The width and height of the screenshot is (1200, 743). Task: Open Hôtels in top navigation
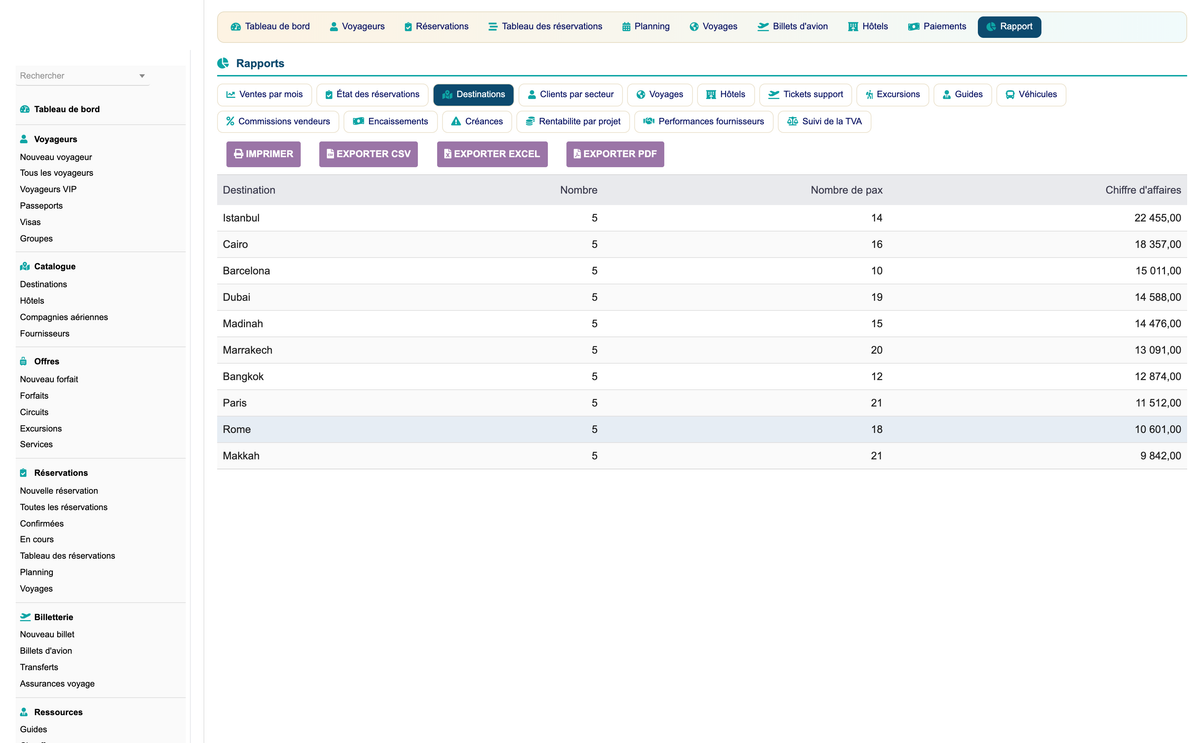click(867, 27)
